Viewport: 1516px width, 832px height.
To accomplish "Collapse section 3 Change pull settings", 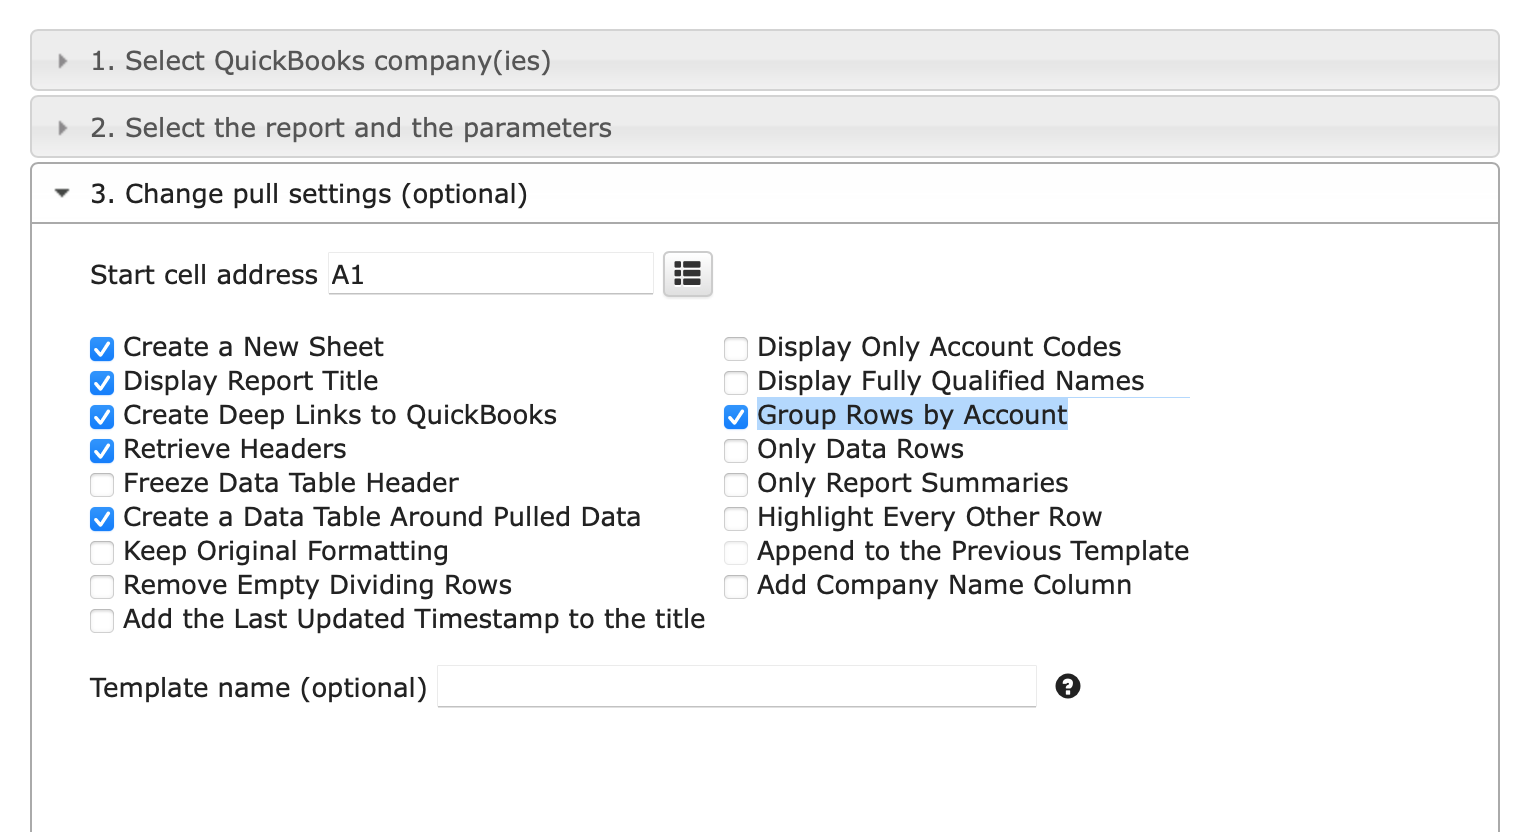I will coord(765,193).
